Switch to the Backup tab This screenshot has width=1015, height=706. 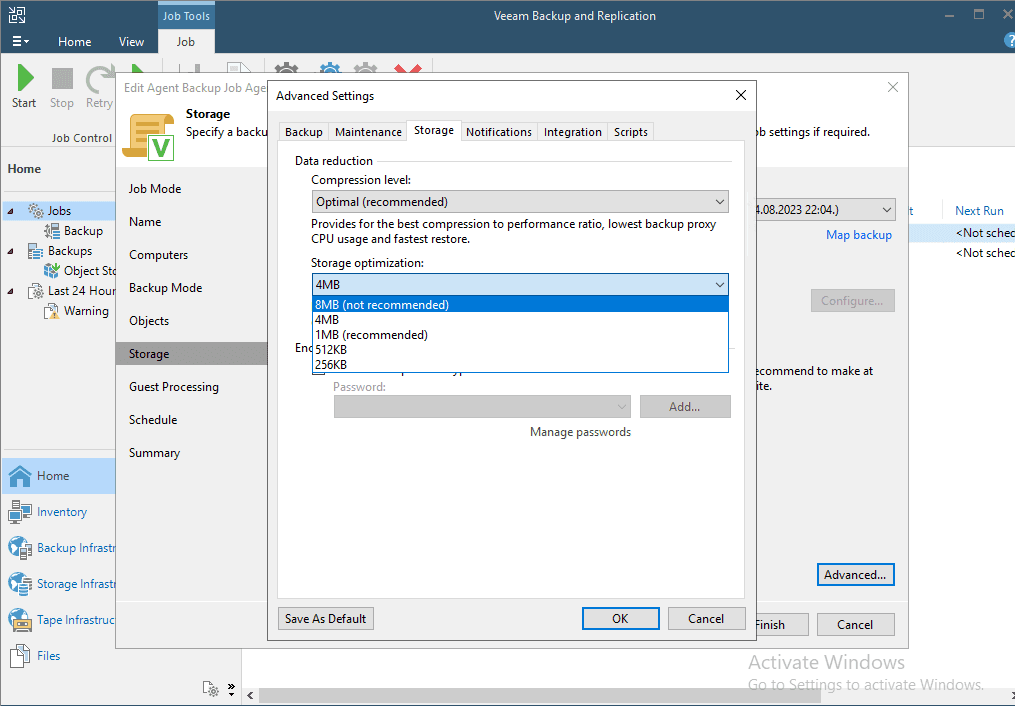coord(304,132)
